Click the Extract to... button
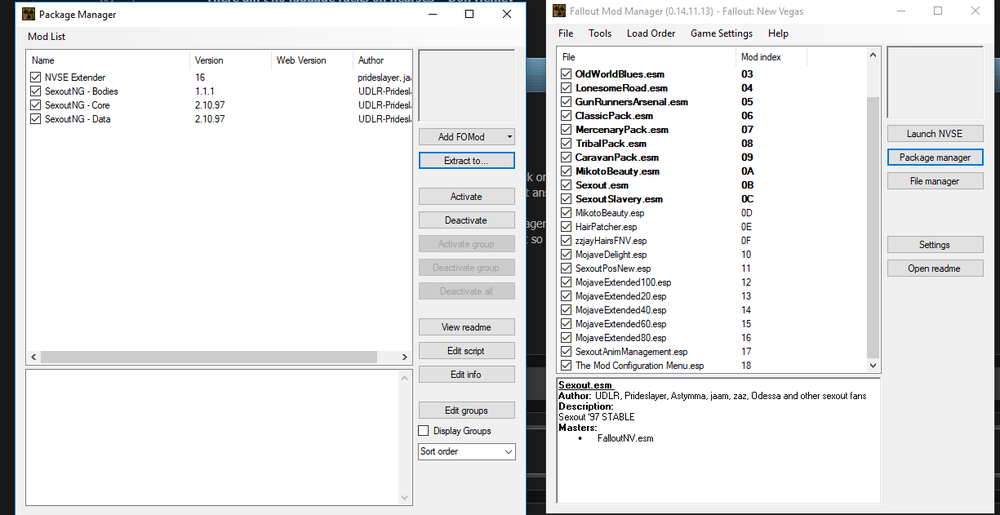This screenshot has width=1000, height=515. point(466,161)
